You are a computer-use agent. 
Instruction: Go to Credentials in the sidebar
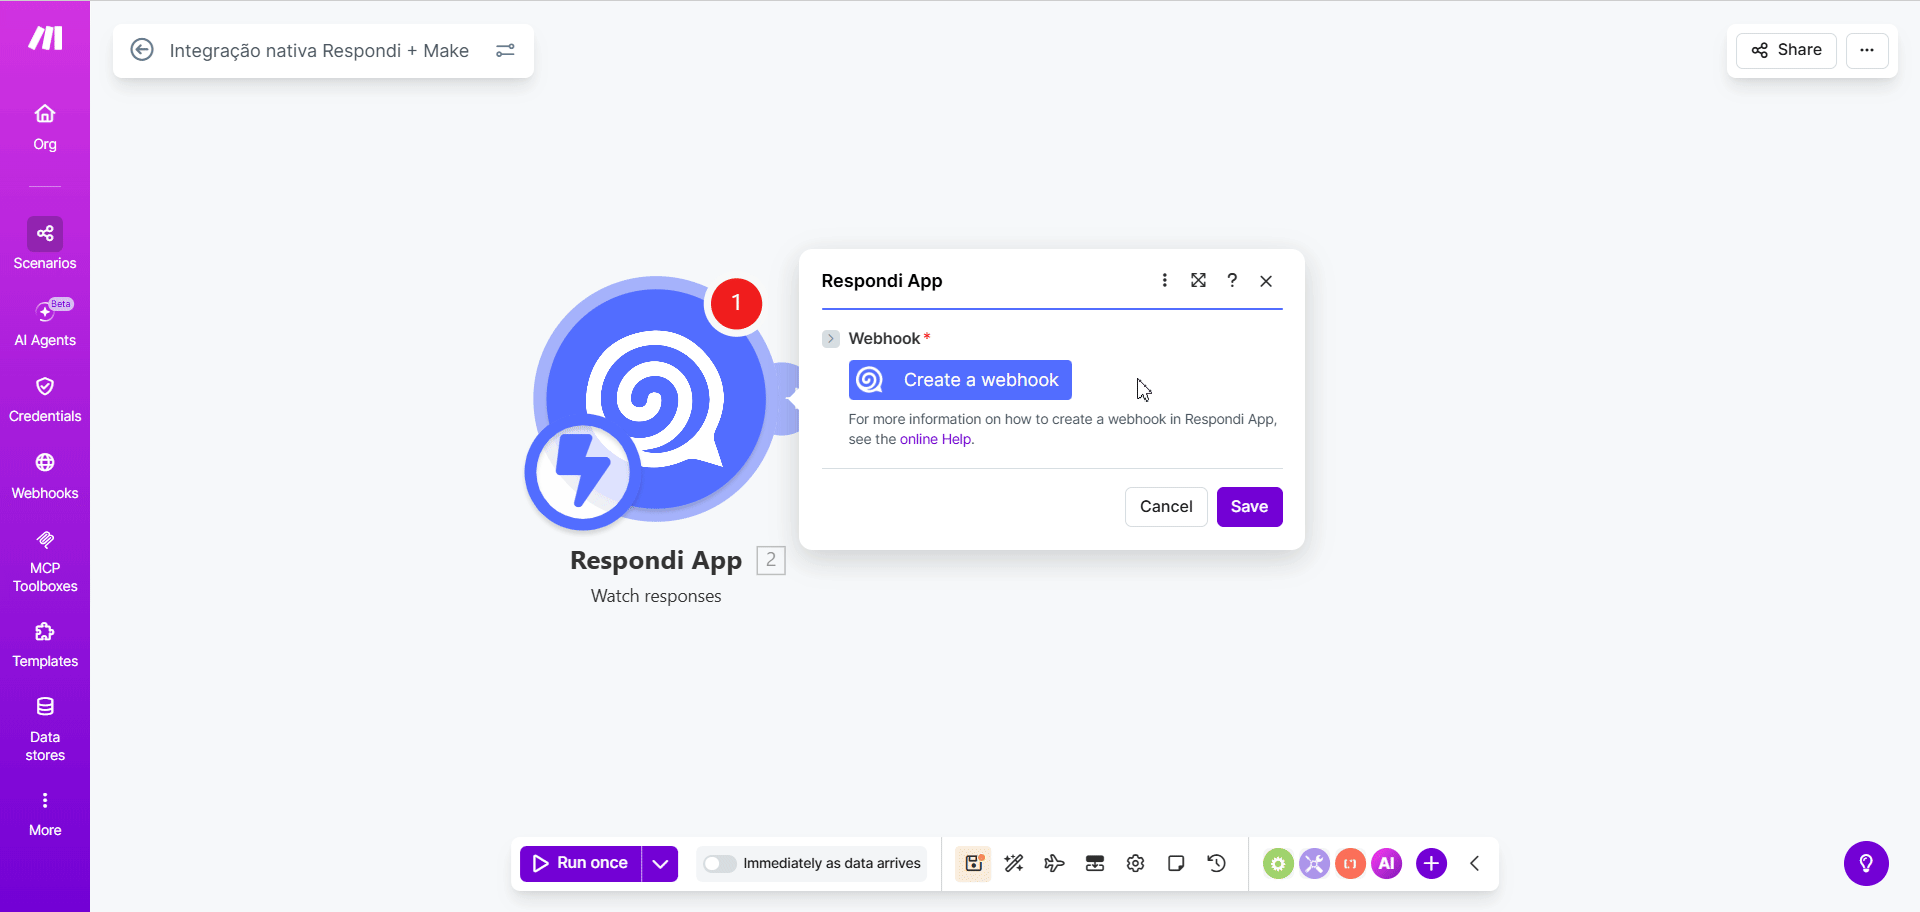45,400
